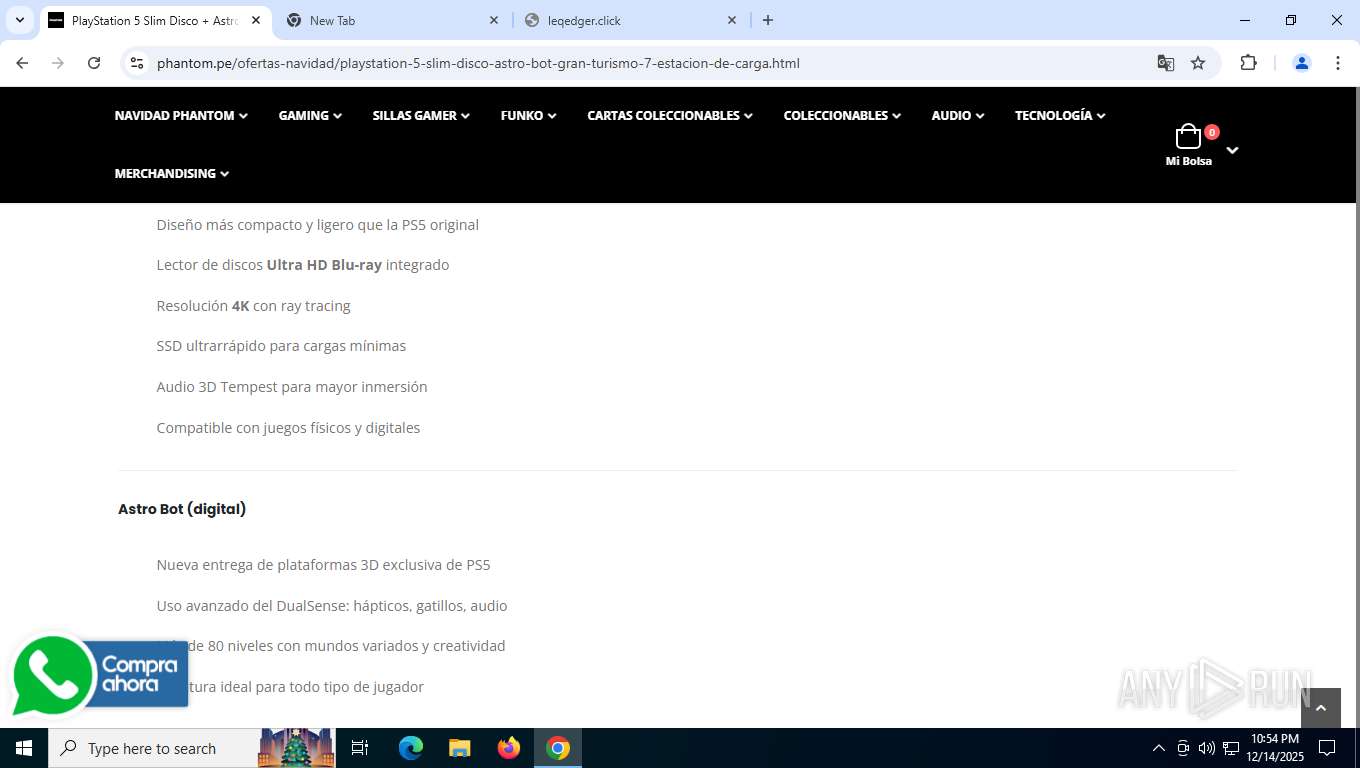The image size is (1360, 768).
Task: Open the Christmas tree search highlight
Action: click(296, 748)
